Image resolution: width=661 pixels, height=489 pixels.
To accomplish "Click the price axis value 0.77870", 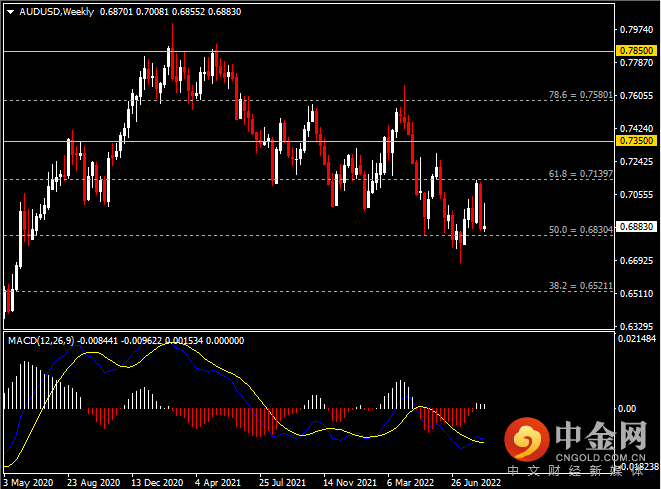I will [636, 62].
